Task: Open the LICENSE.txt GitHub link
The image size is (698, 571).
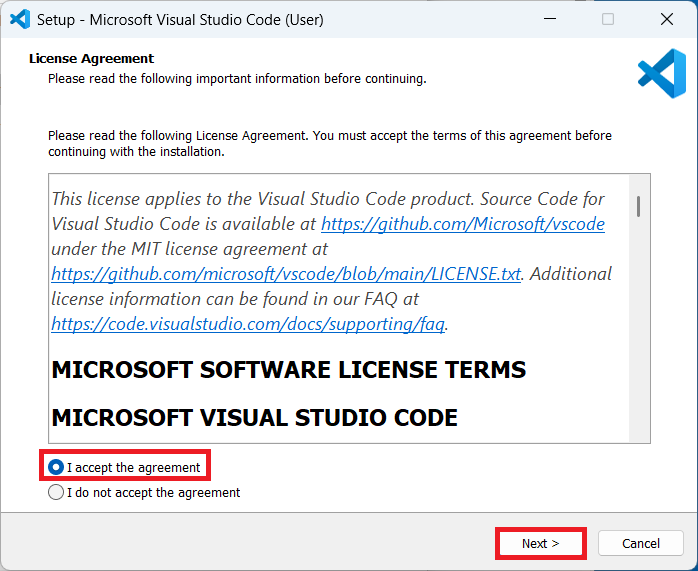Action: click(286, 273)
